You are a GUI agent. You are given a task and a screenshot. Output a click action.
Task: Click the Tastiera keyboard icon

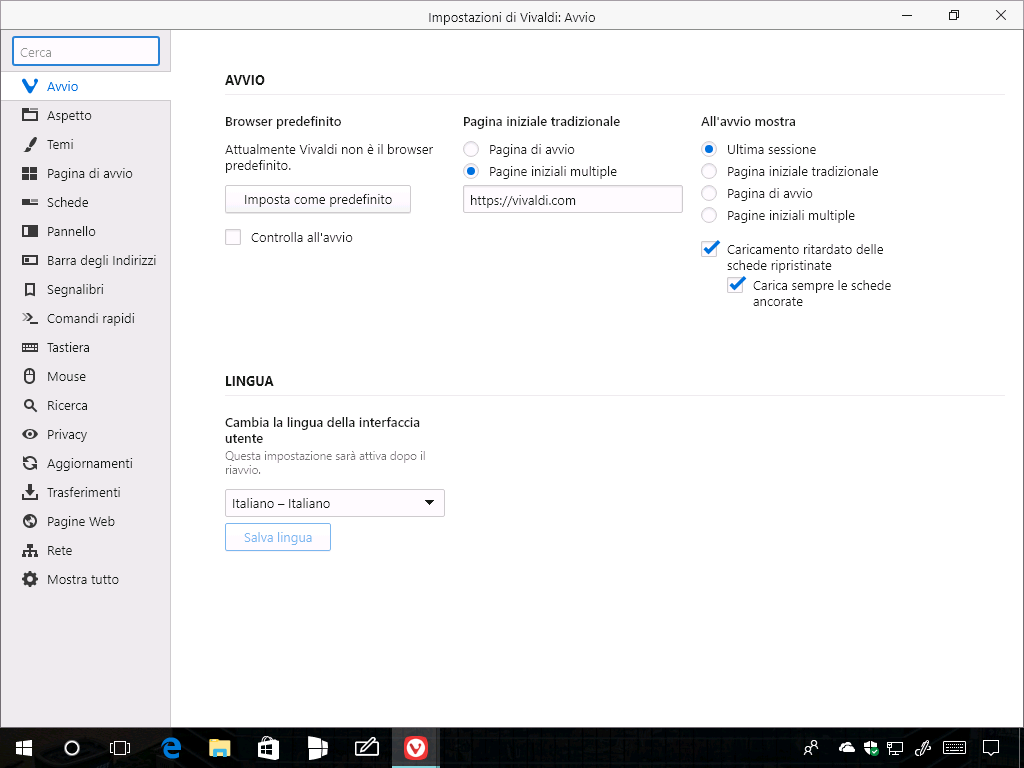coord(30,347)
